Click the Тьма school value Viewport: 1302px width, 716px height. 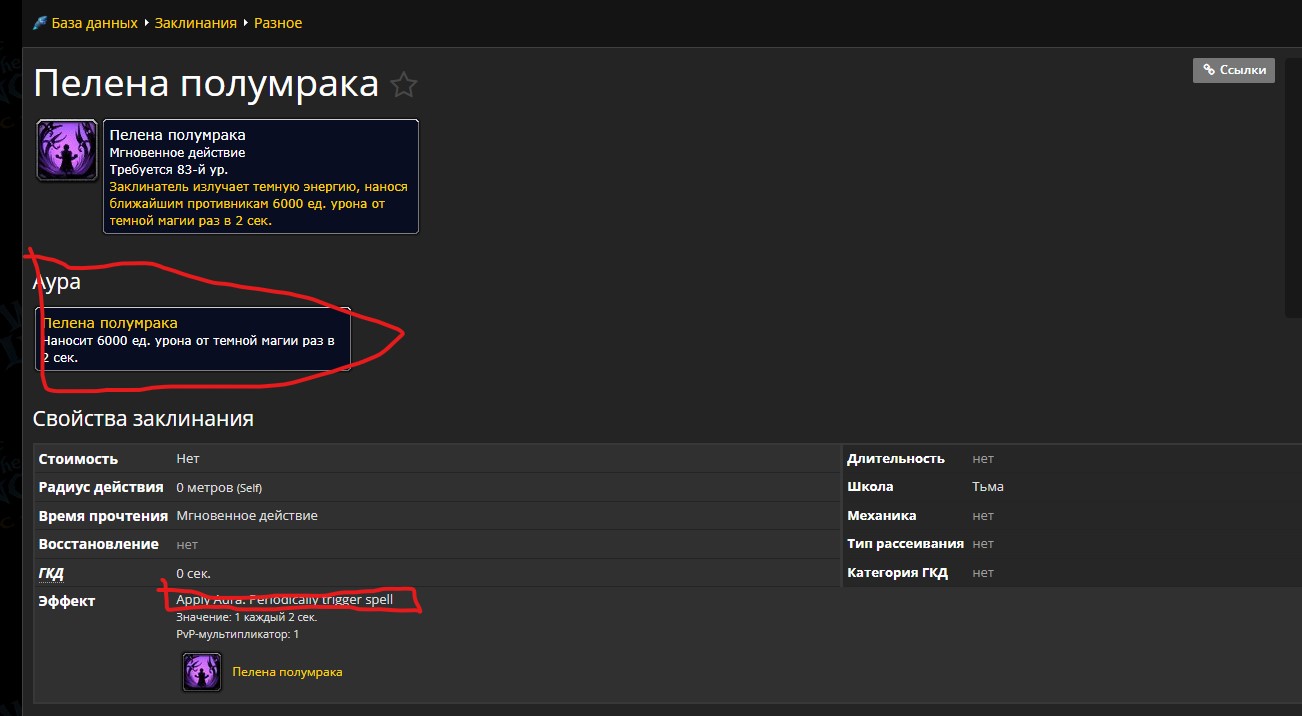coord(987,487)
